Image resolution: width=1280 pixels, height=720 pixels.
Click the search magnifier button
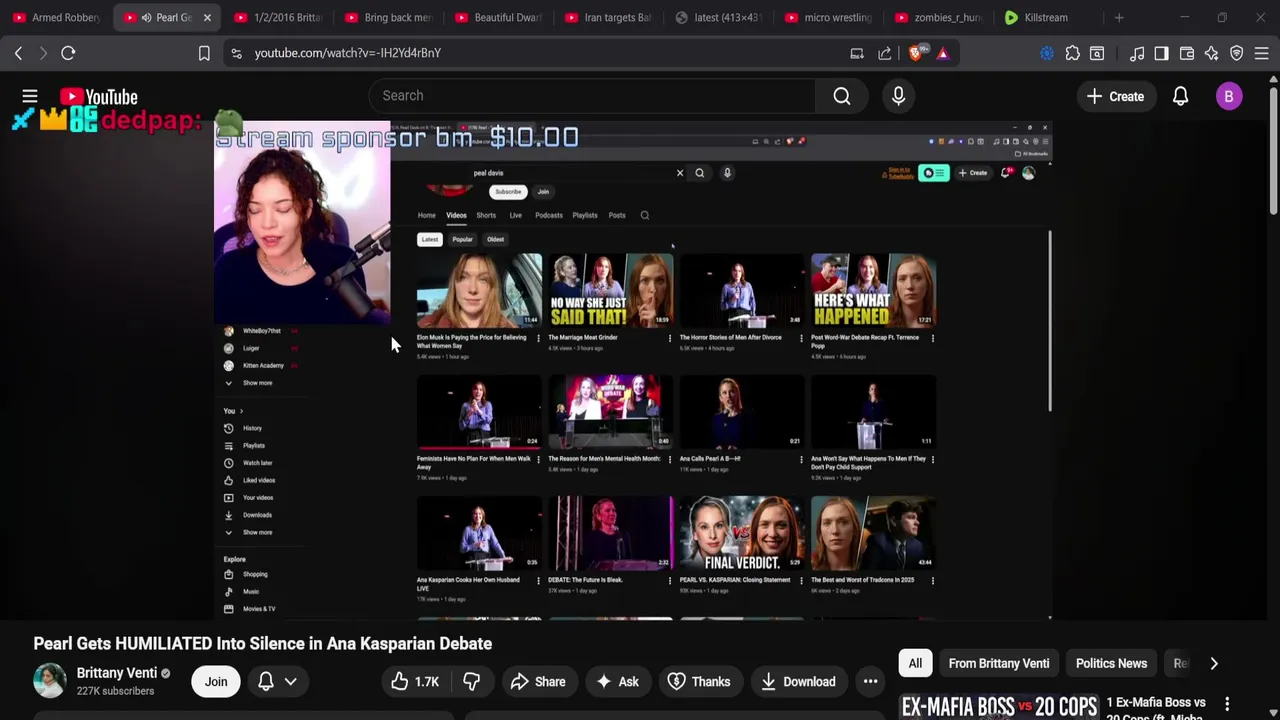pos(842,96)
